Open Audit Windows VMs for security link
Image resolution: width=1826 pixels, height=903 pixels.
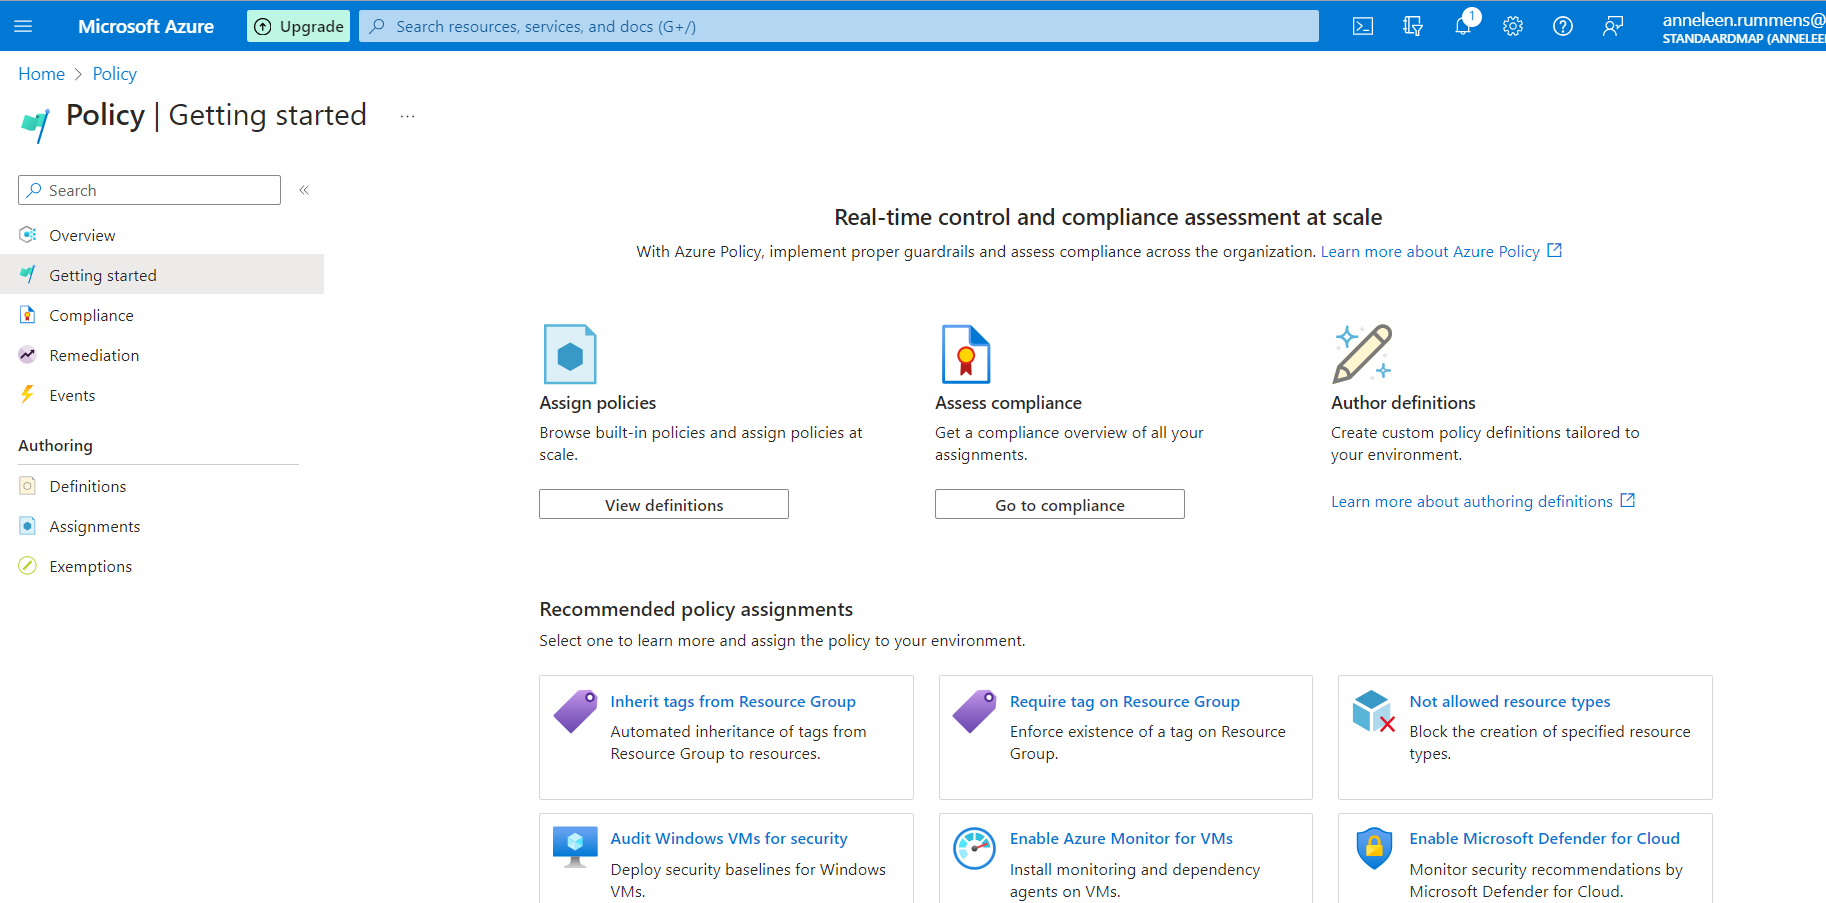729,839
